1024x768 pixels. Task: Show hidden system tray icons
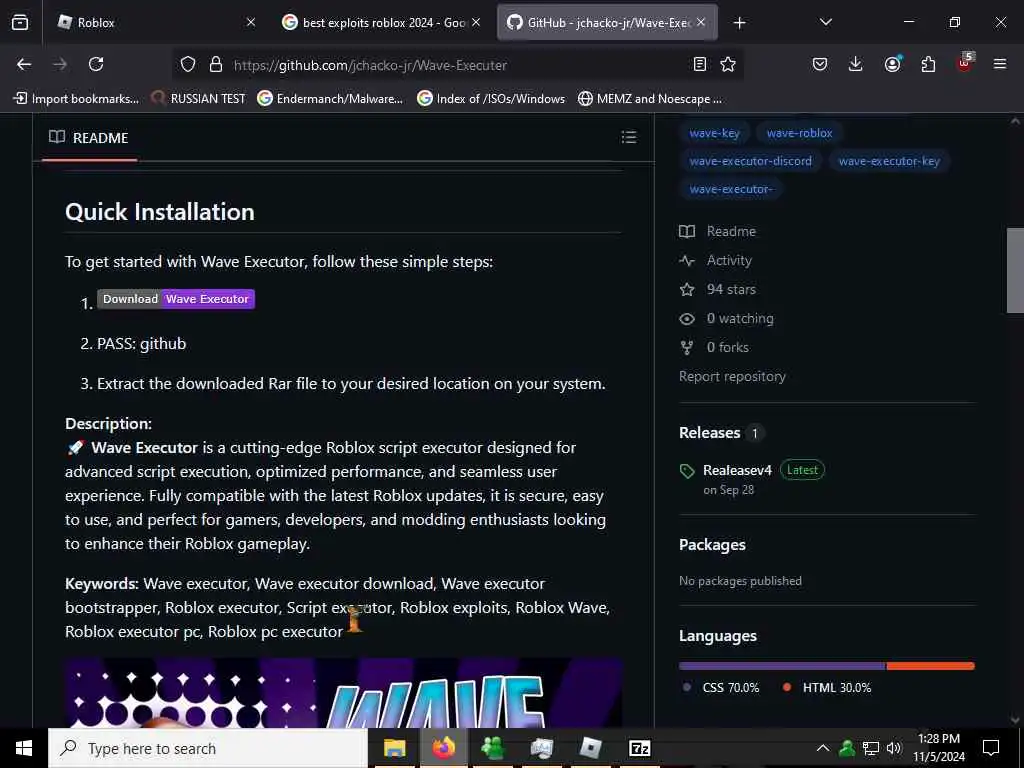[x=823, y=748]
